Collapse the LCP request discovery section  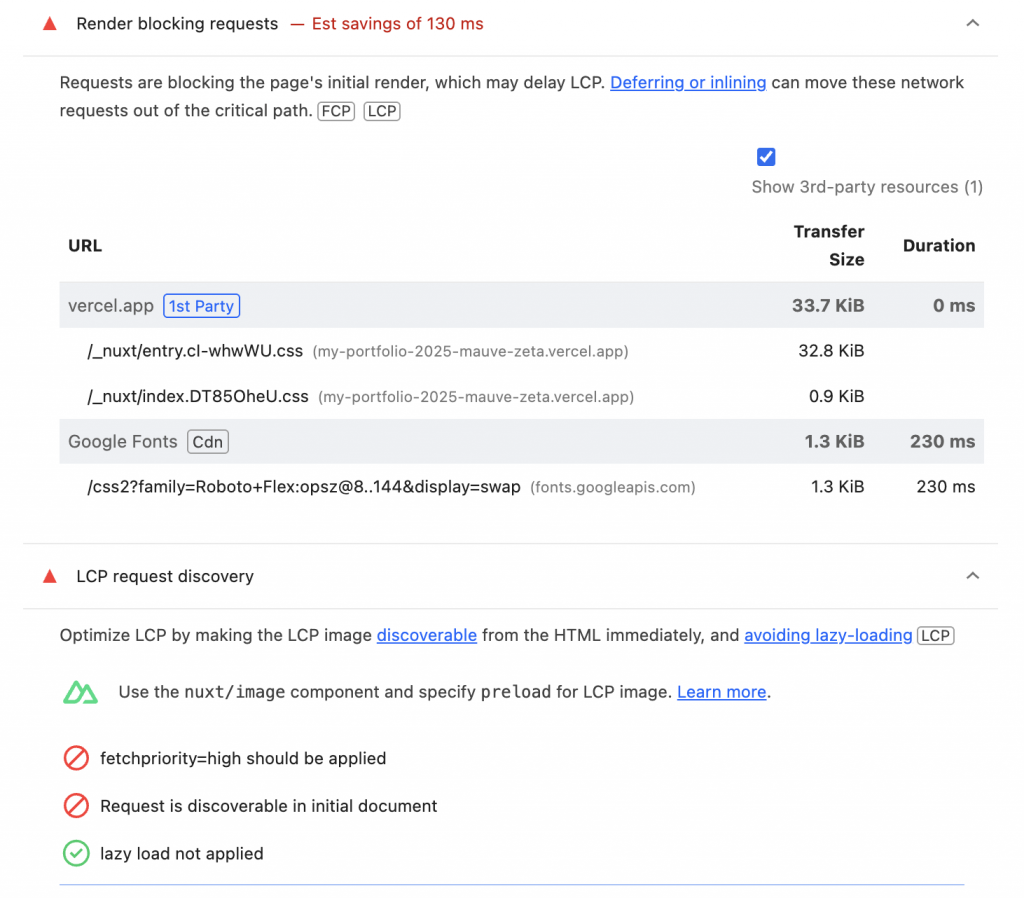972,576
